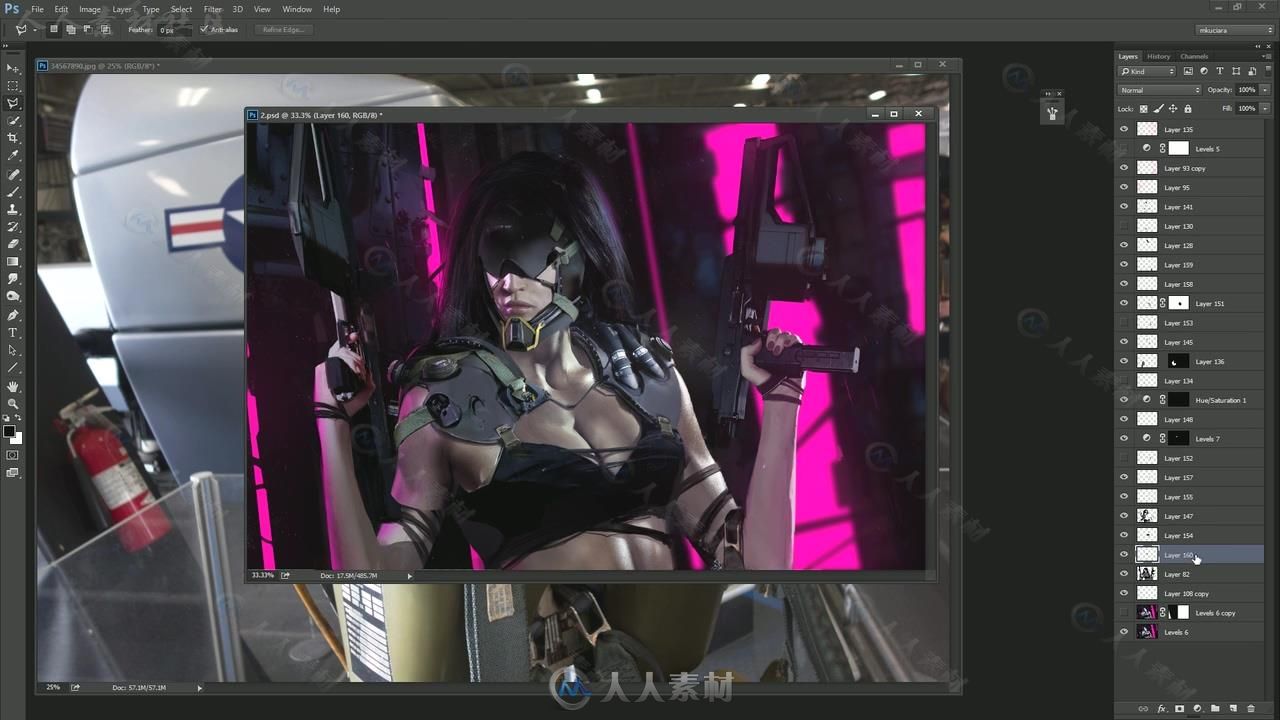Select the Line tool
This screenshot has height=720, width=1280.
[x=13, y=368]
